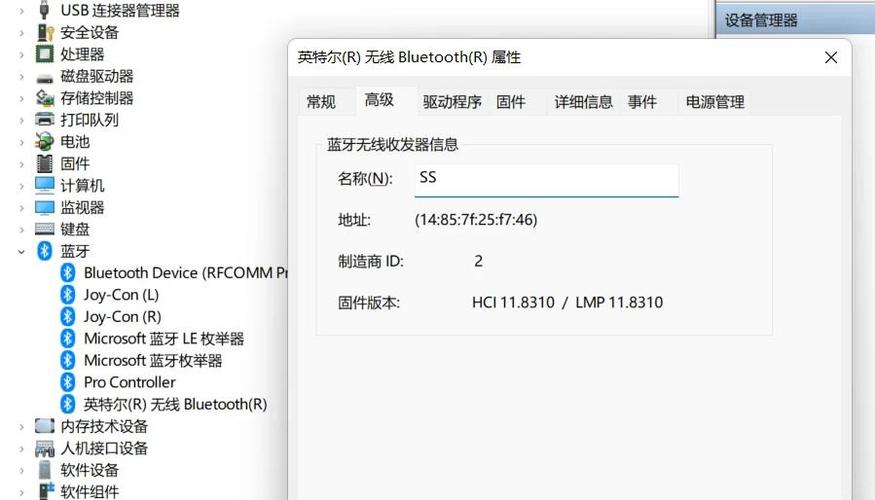Click the 计算机 tree label
Screen dimensions: 875x500
click(82, 185)
